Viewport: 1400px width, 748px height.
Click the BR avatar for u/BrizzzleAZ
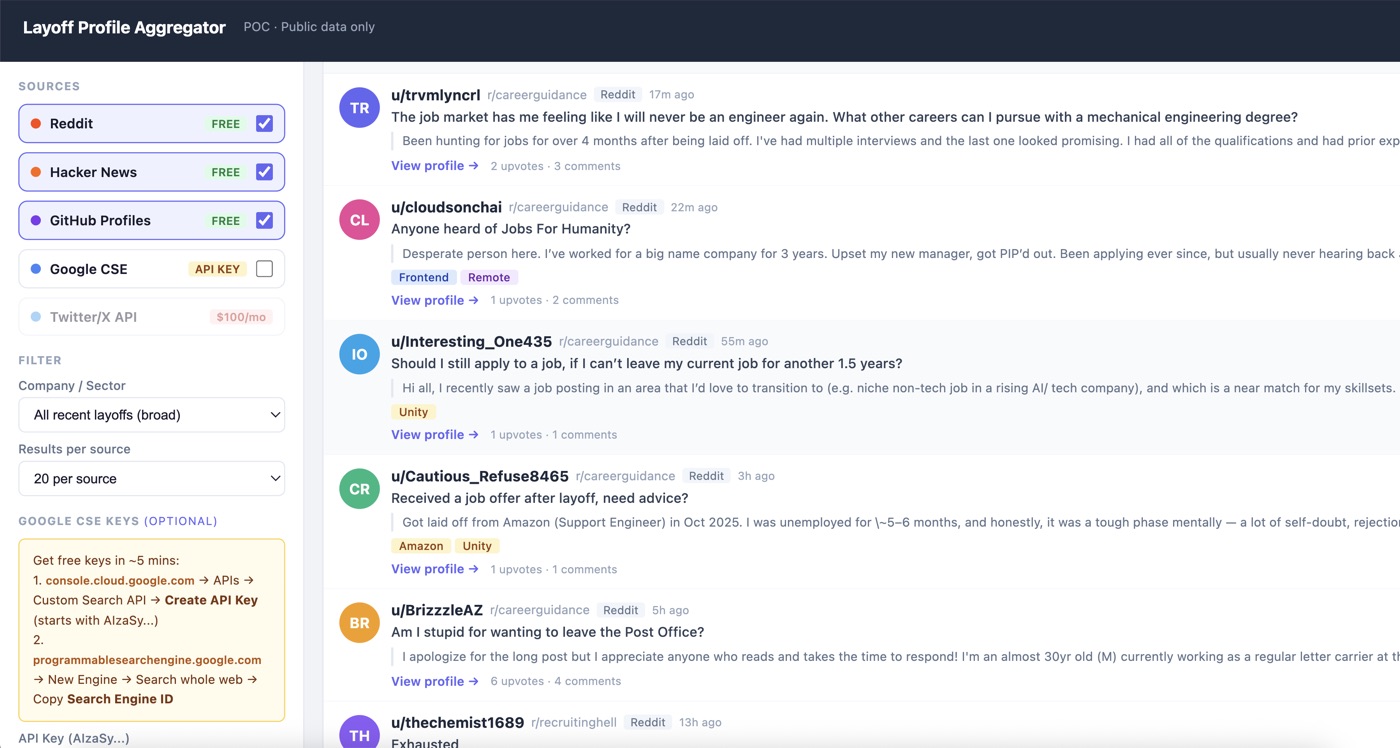click(359, 622)
